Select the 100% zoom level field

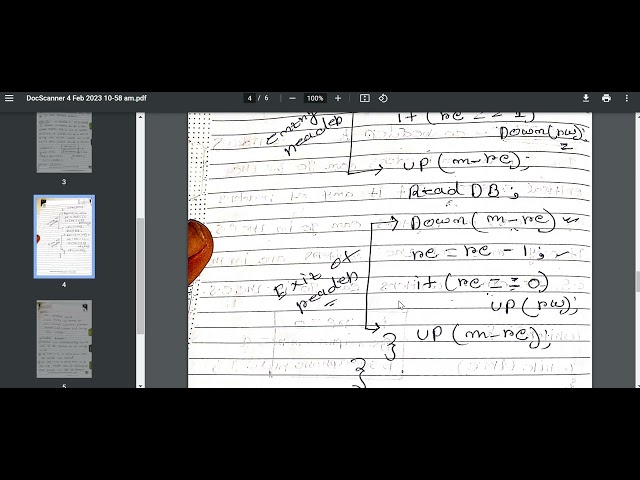315,98
